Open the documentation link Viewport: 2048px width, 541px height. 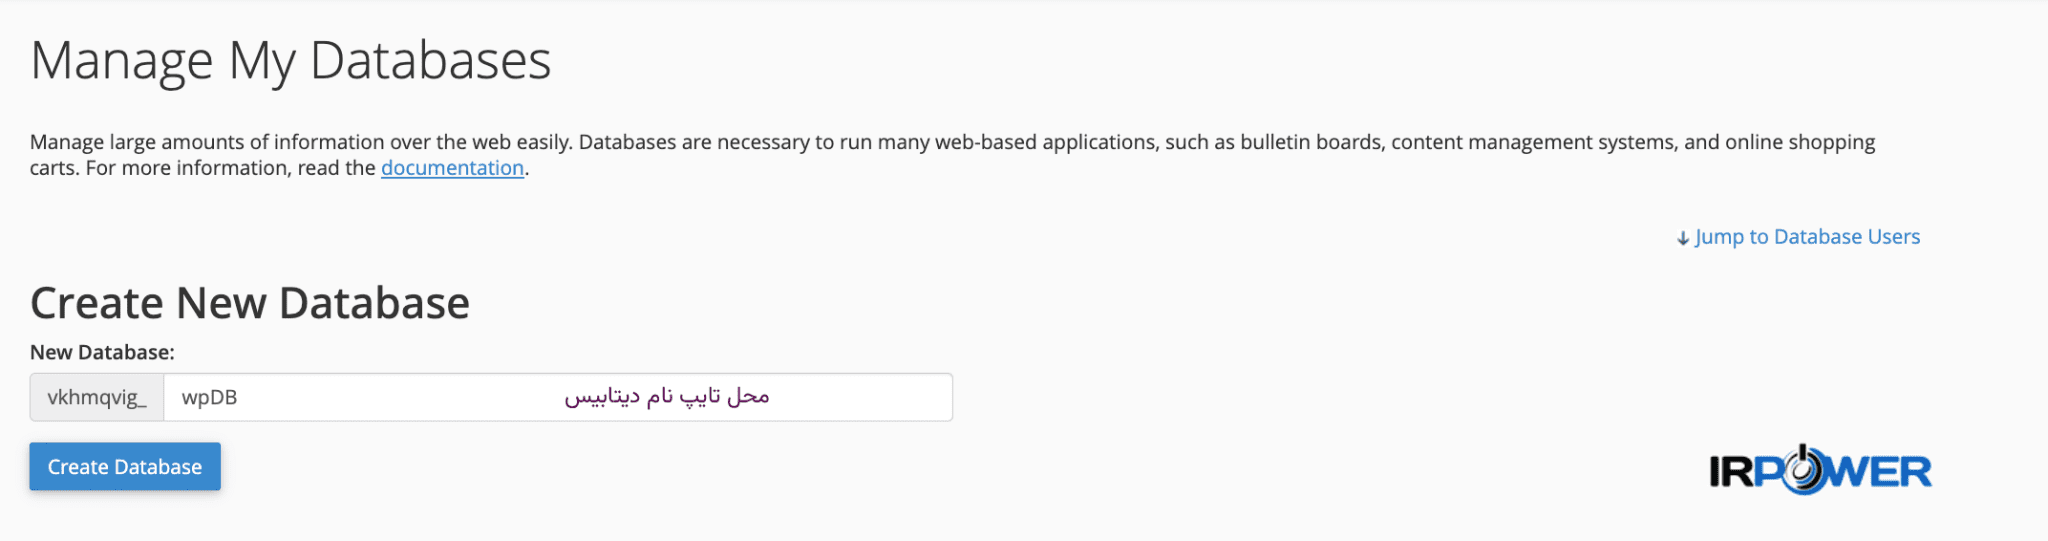tap(452, 168)
